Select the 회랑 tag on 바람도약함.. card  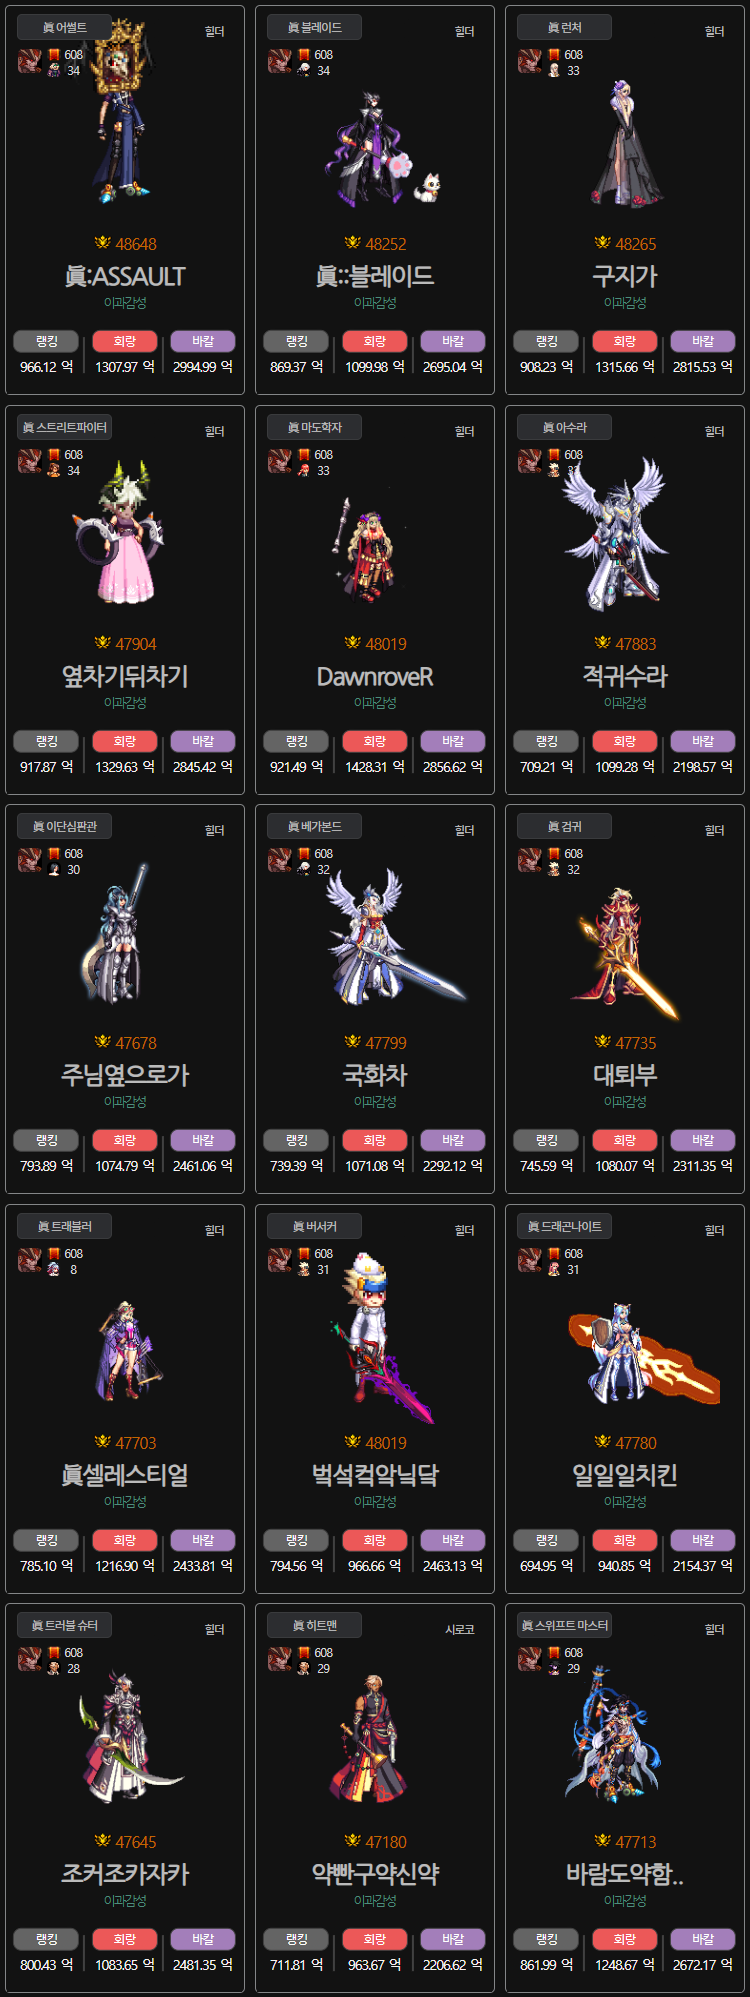pyautogui.click(x=625, y=1939)
